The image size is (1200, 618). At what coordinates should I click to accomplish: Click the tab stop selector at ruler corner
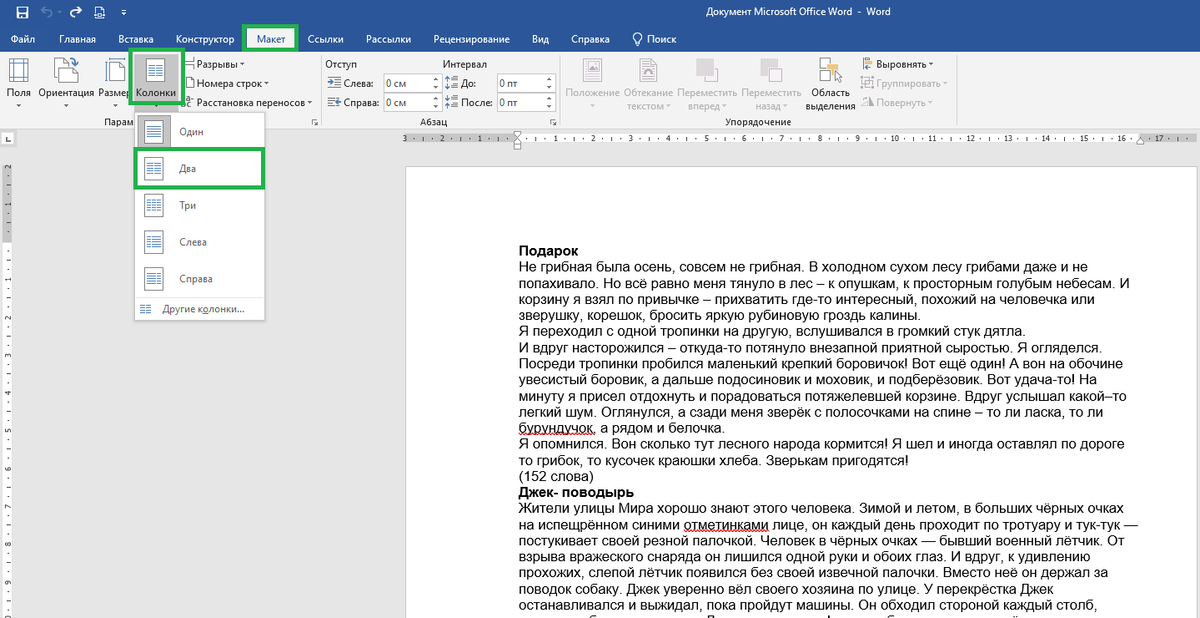tap(8, 139)
